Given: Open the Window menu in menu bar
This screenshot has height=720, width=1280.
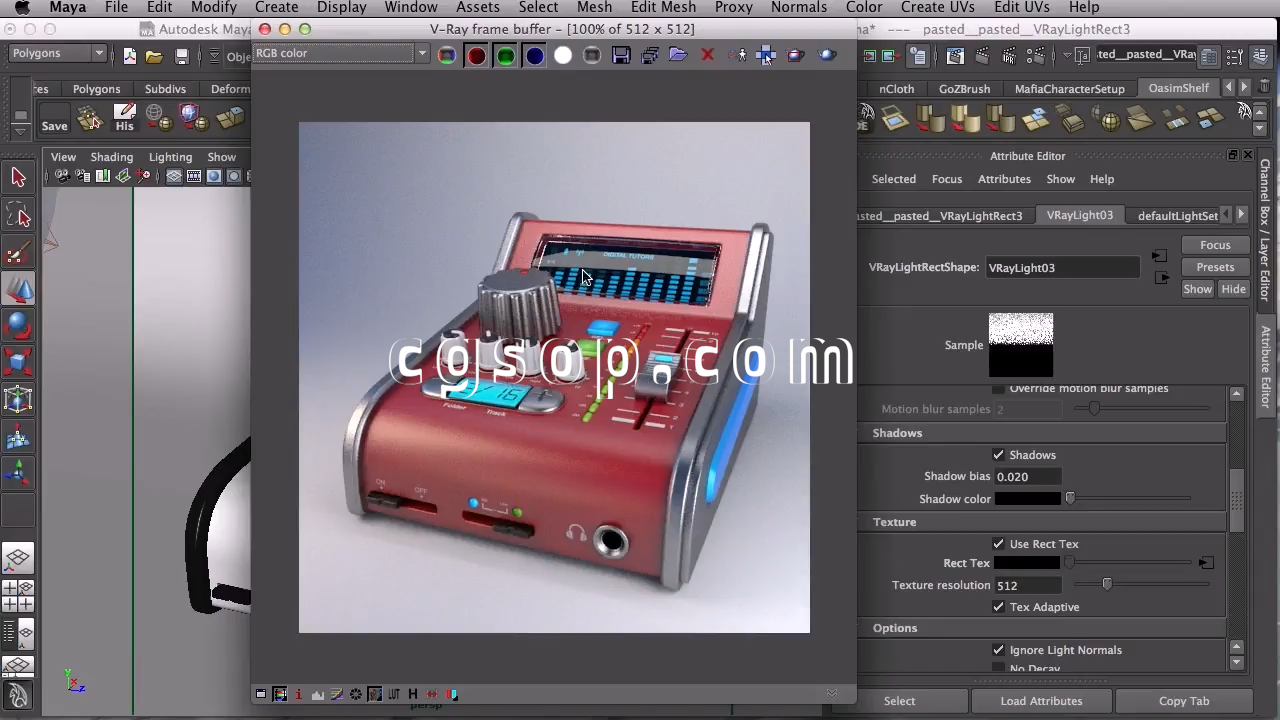Looking at the screenshot, I should pyautogui.click(x=411, y=8).
